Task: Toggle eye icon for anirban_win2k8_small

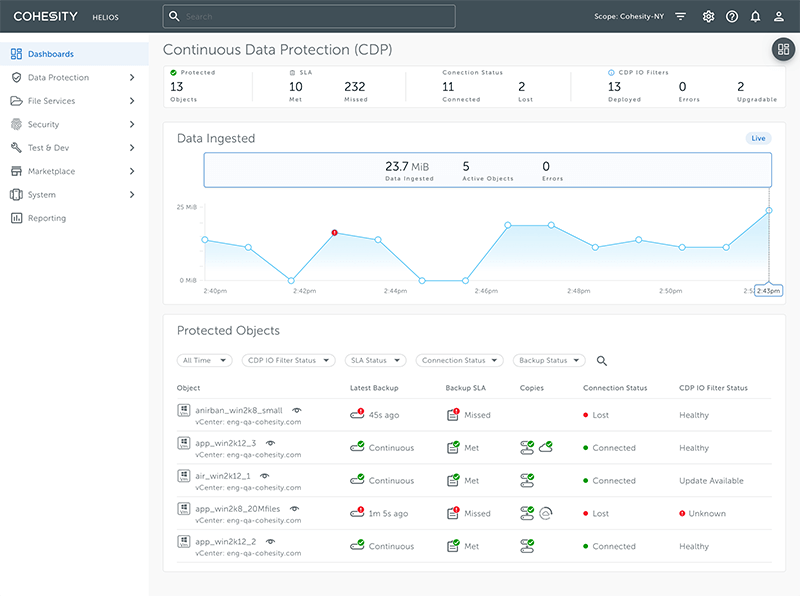Action: [x=297, y=410]
